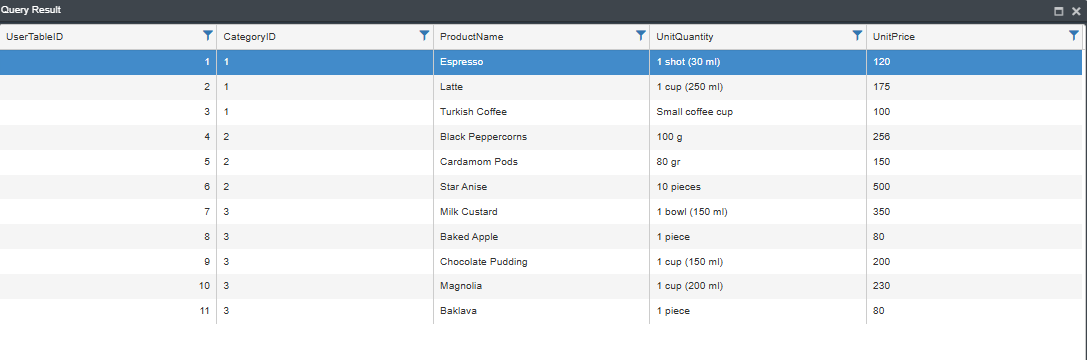Image resolution: width=1087 pixels, height=360 pixels.
Task: Click CategoryID cell in Magnolia row
Action: pyautogui.click(x=325, y=286)
